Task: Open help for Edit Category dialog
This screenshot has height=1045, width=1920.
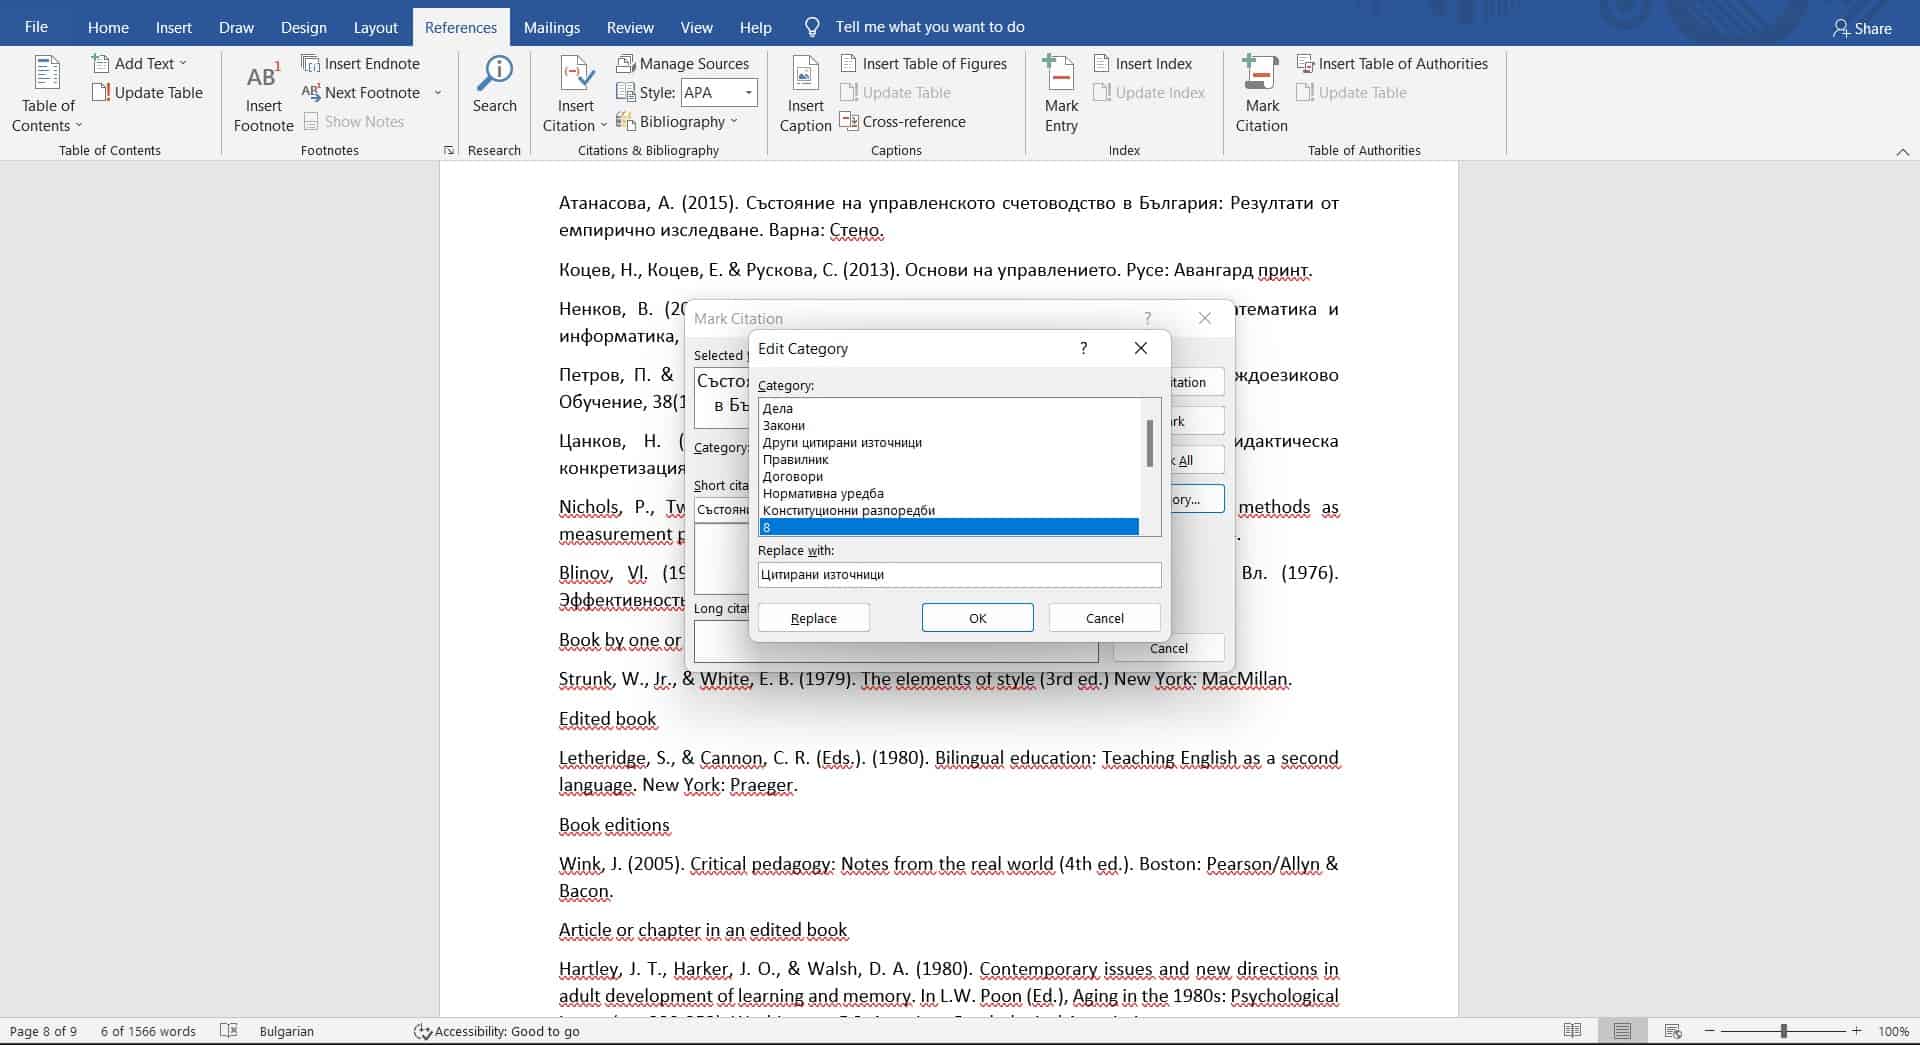Action: point(1083,348)
